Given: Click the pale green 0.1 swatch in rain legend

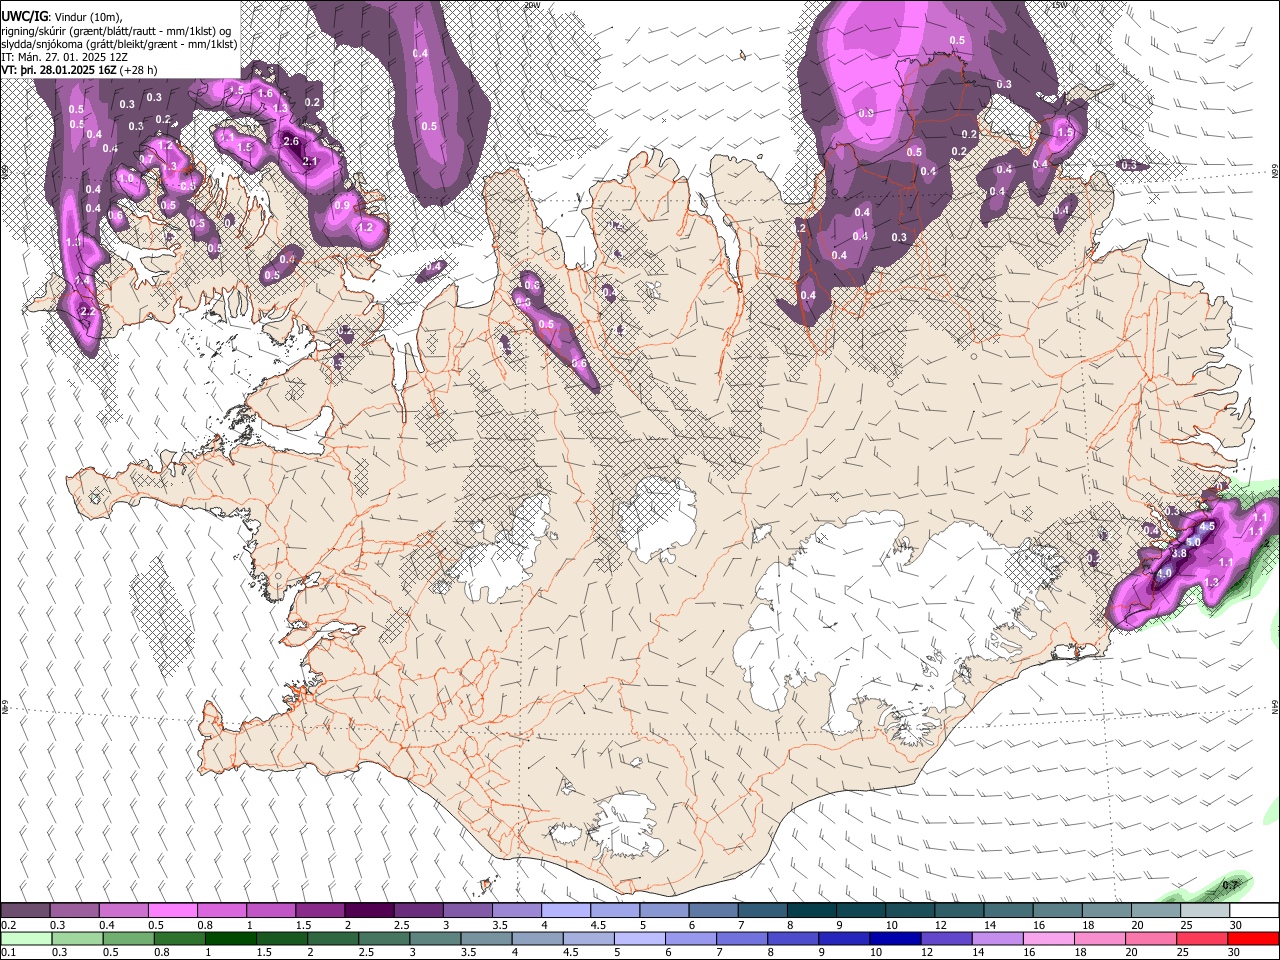Looking at the screenshot, I should 26,938.
